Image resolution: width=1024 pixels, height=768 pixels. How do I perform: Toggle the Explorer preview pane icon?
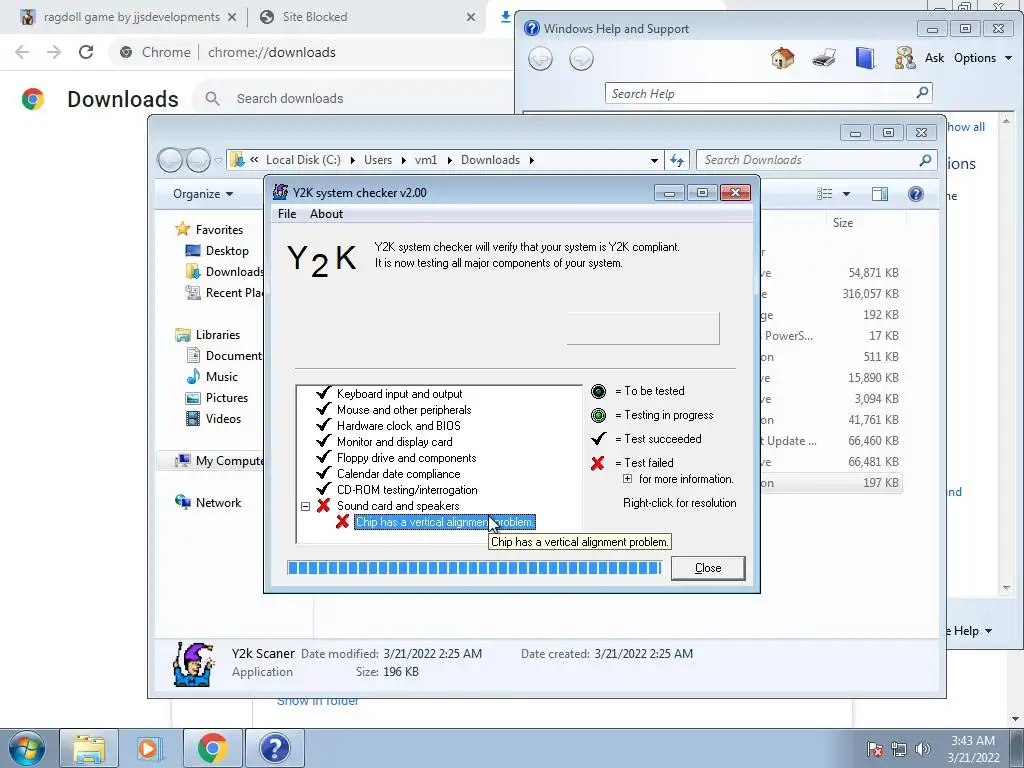point(880,193)
